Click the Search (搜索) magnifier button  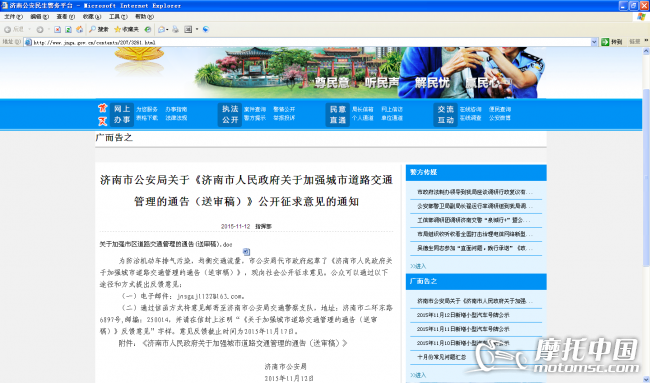(x=99, y=29)
